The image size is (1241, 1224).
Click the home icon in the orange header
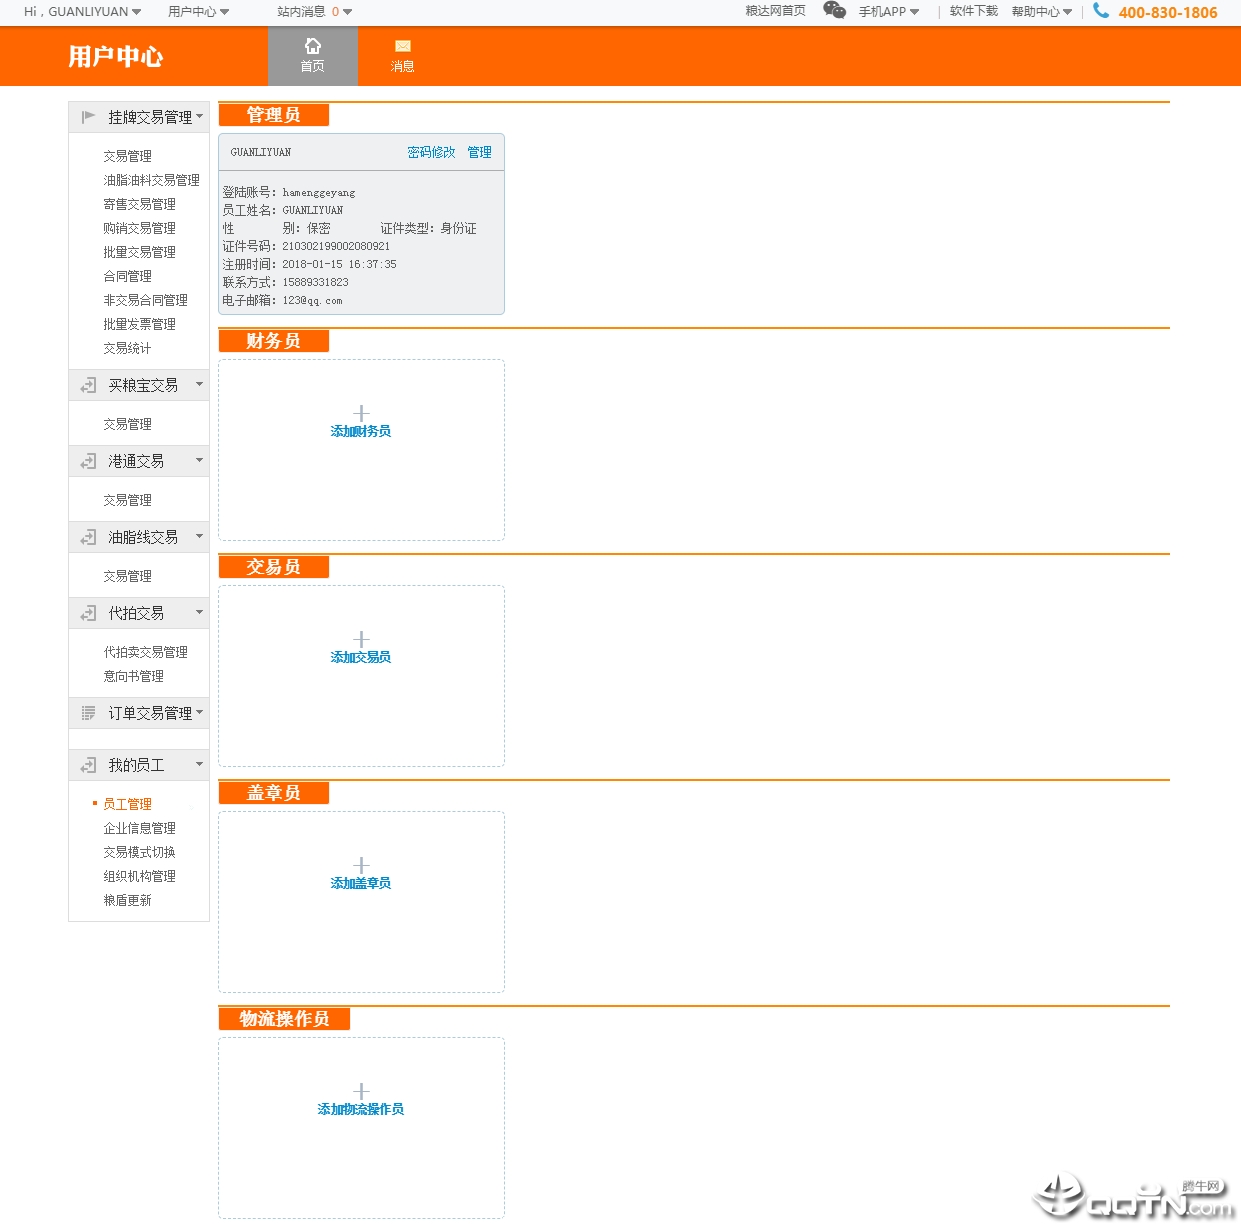pos(313,46)
